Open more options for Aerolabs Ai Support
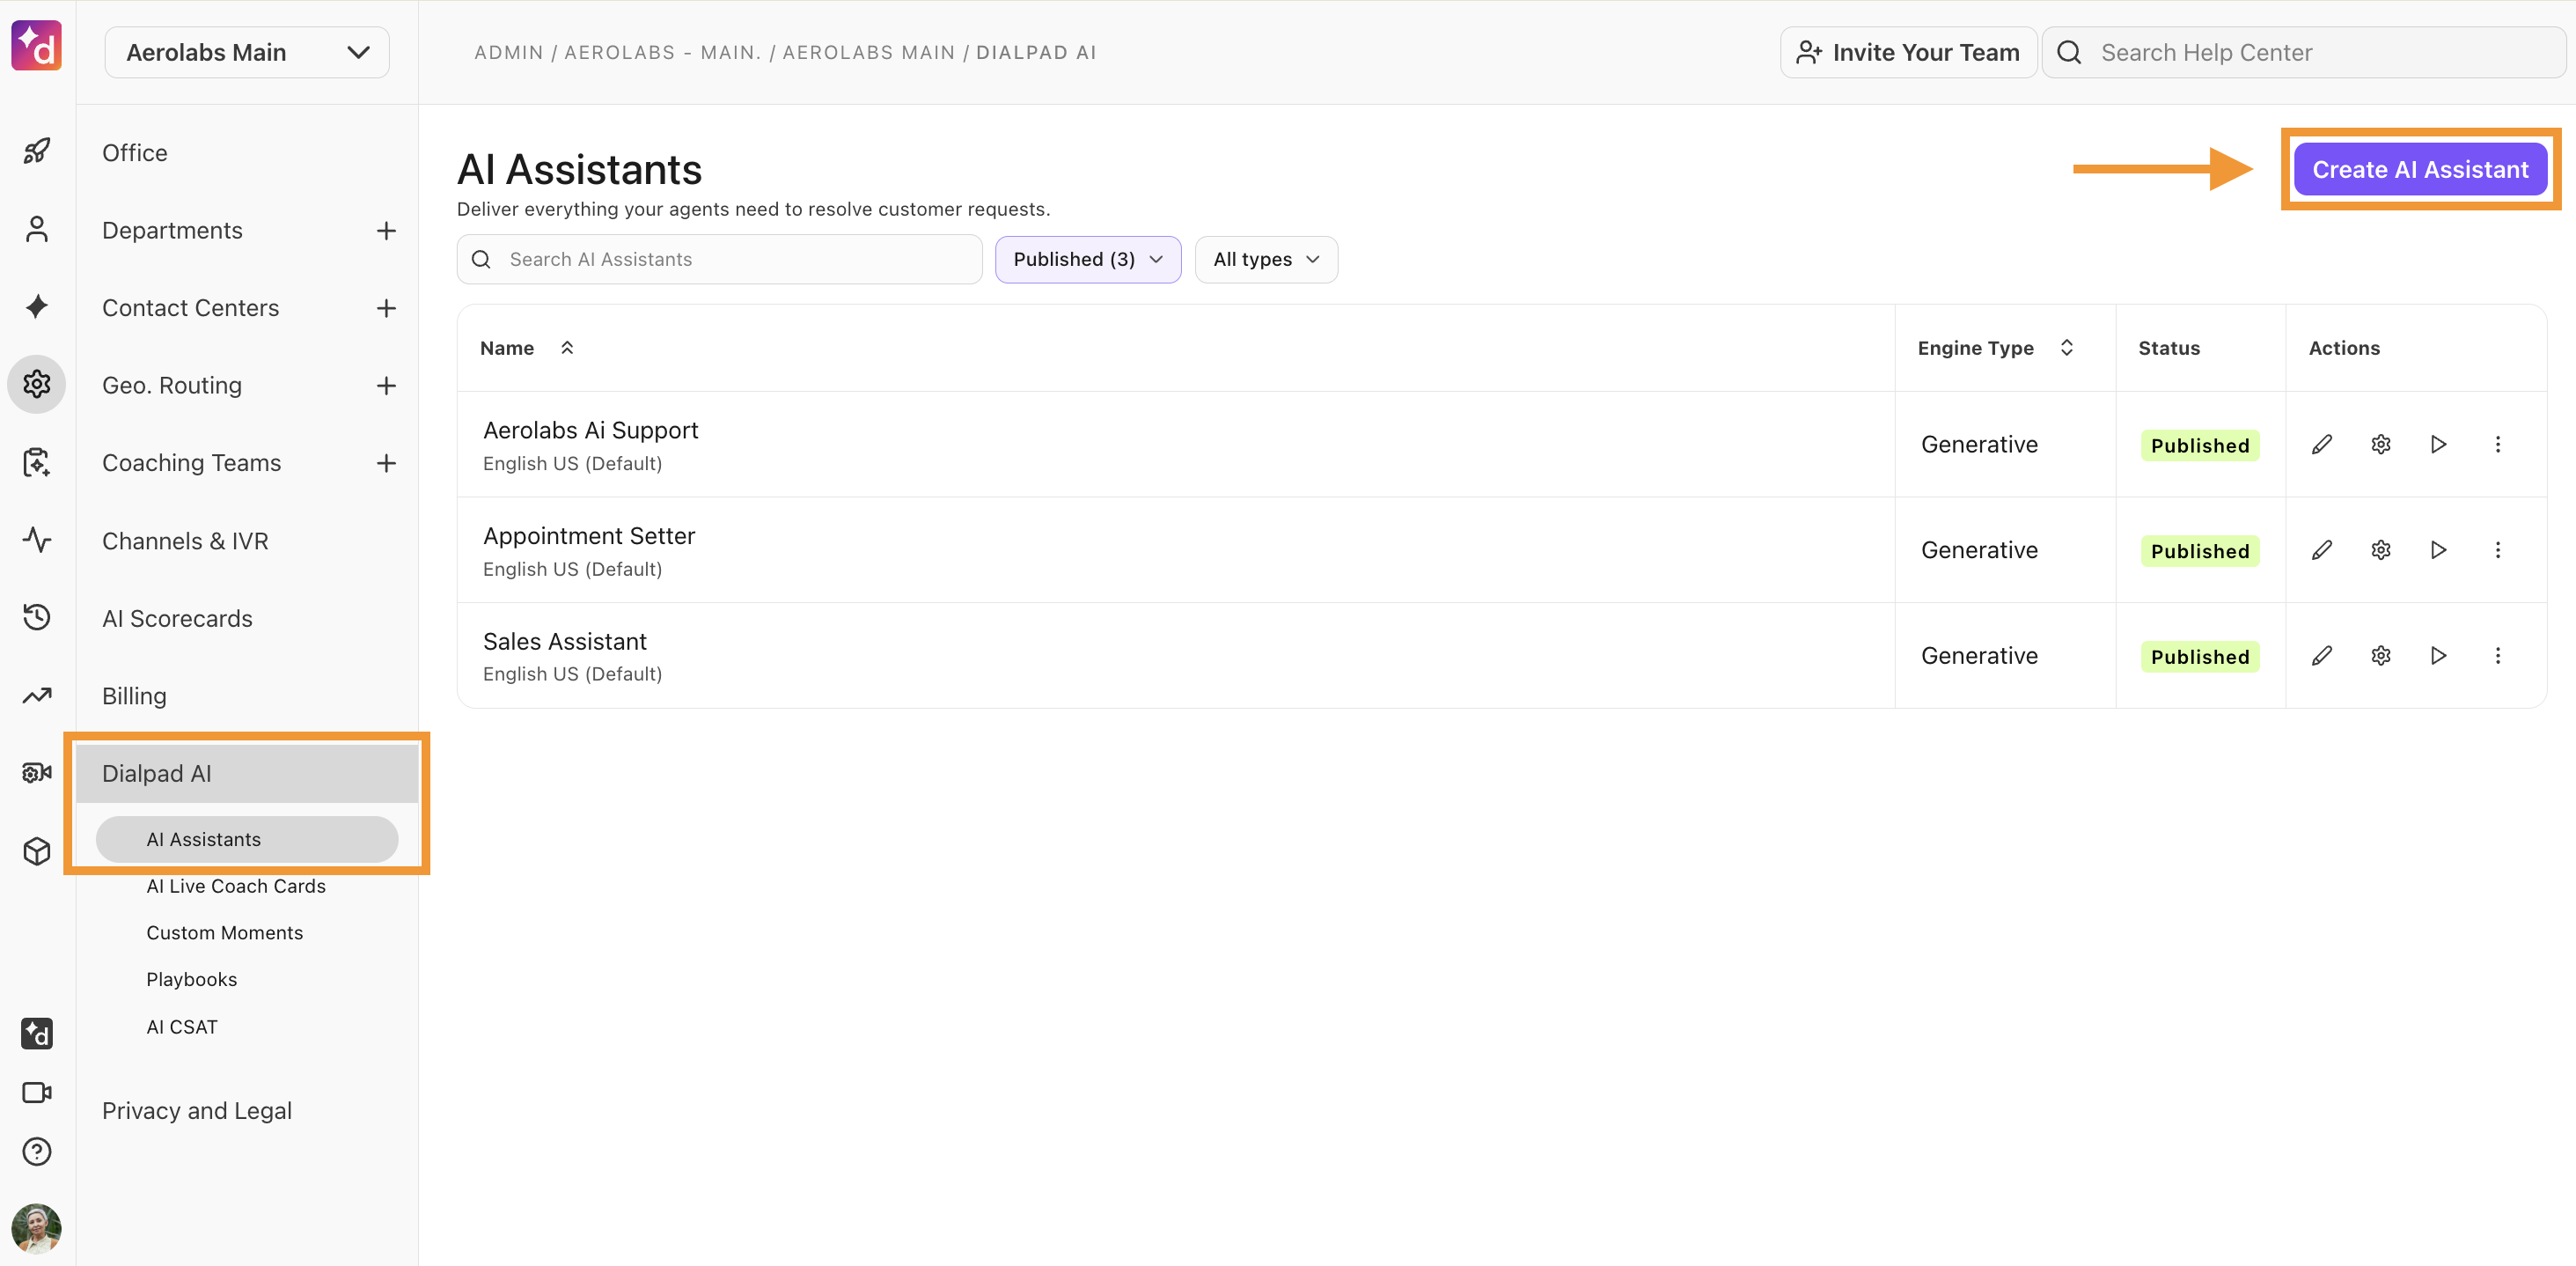Viewport: 2576px width, 1266px height. tap(2498, 444)
